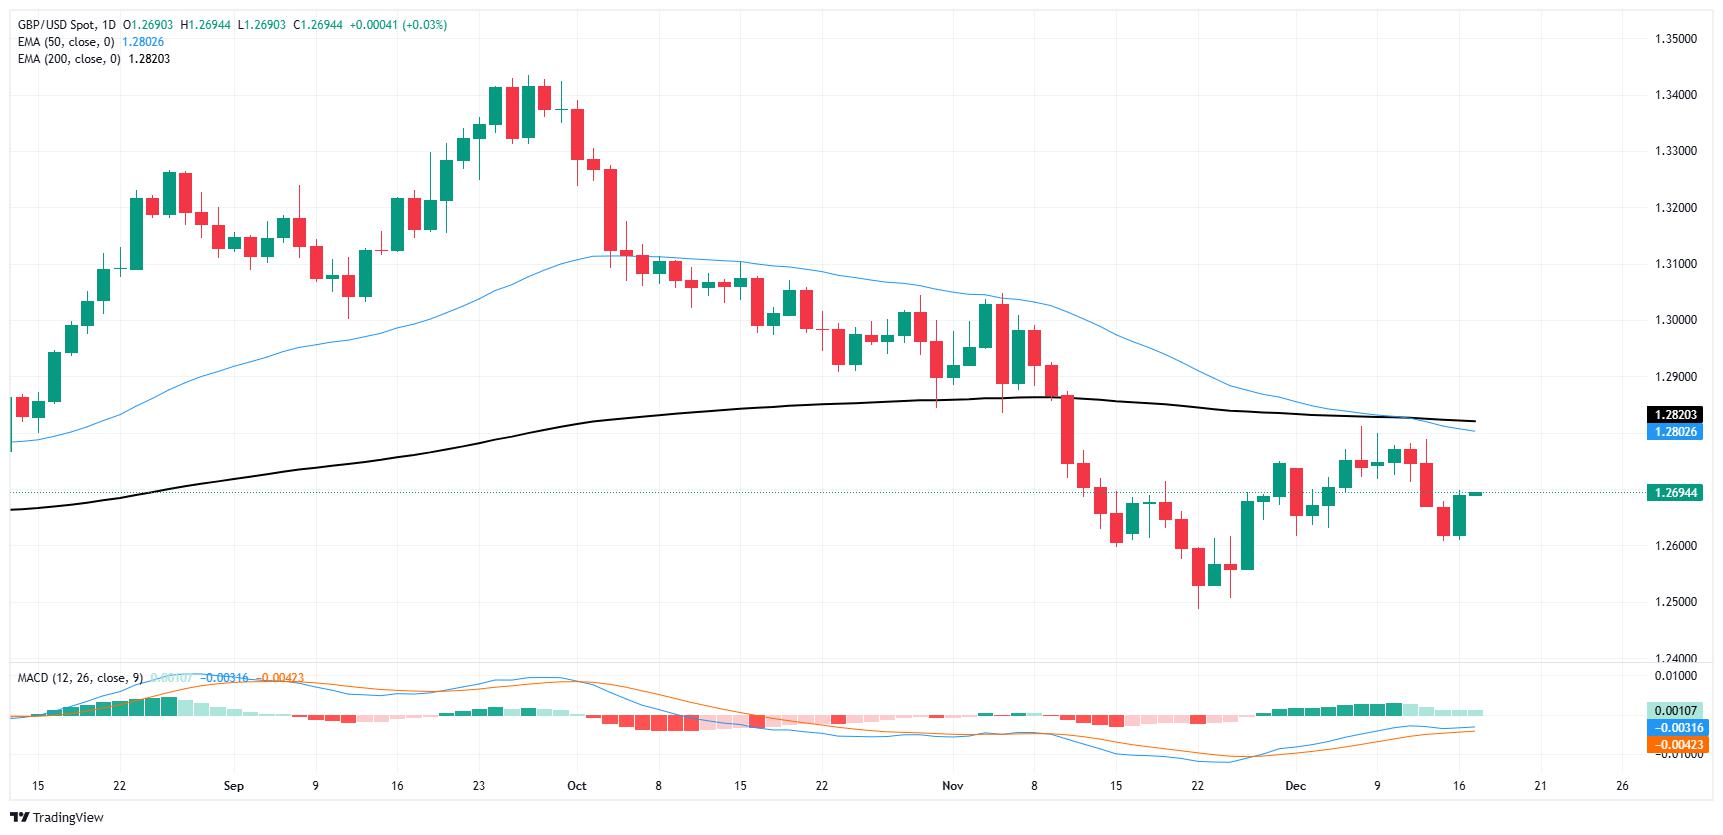The width and height of the screenshot is (1723, 835).
Task: Click the 1D timeframe in the title
Action: 109,25
